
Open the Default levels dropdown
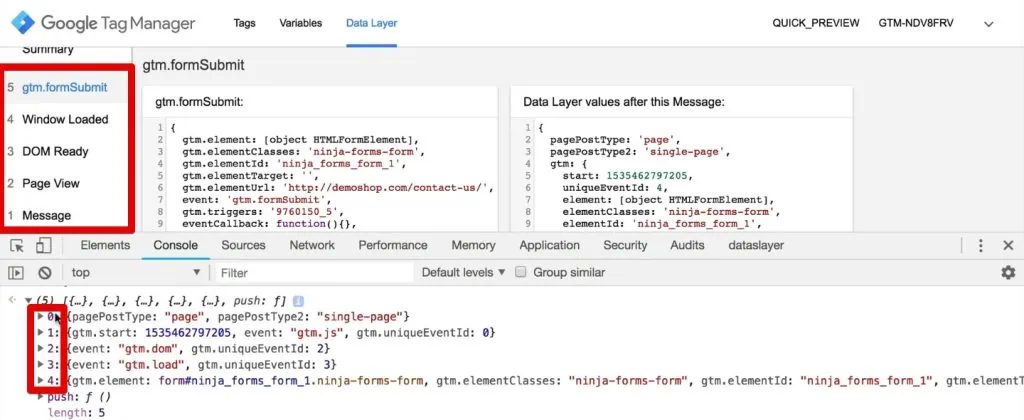point(464,272)
